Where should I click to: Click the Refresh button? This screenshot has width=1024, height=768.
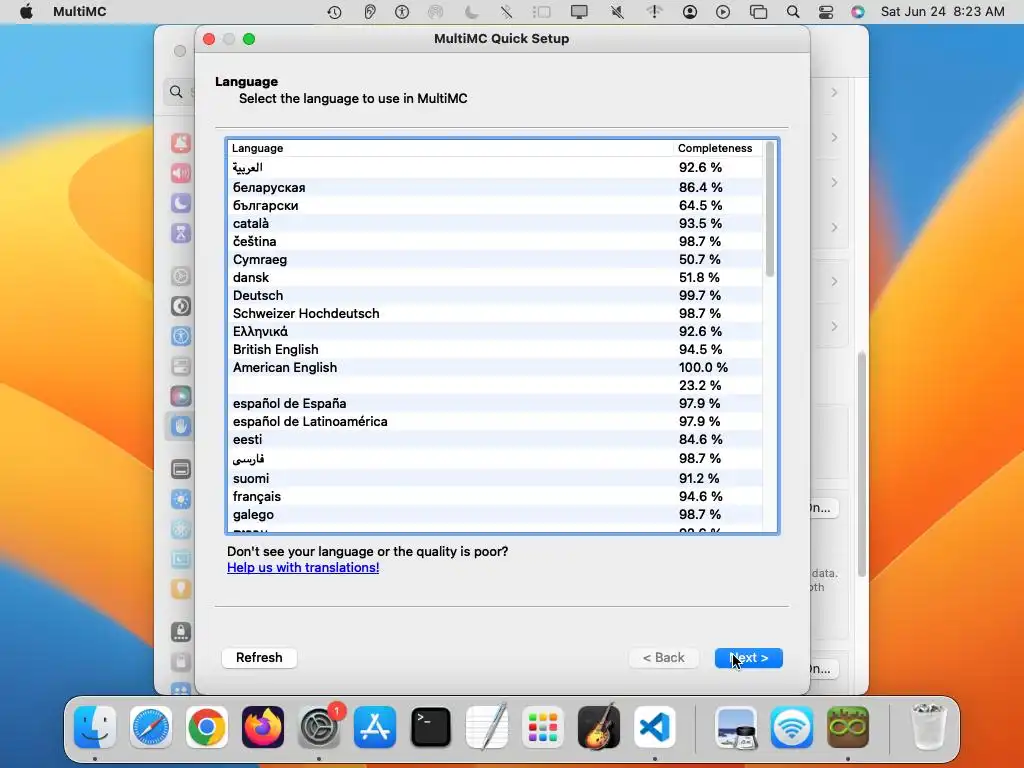pyautogui.click(x=259, y=658)
